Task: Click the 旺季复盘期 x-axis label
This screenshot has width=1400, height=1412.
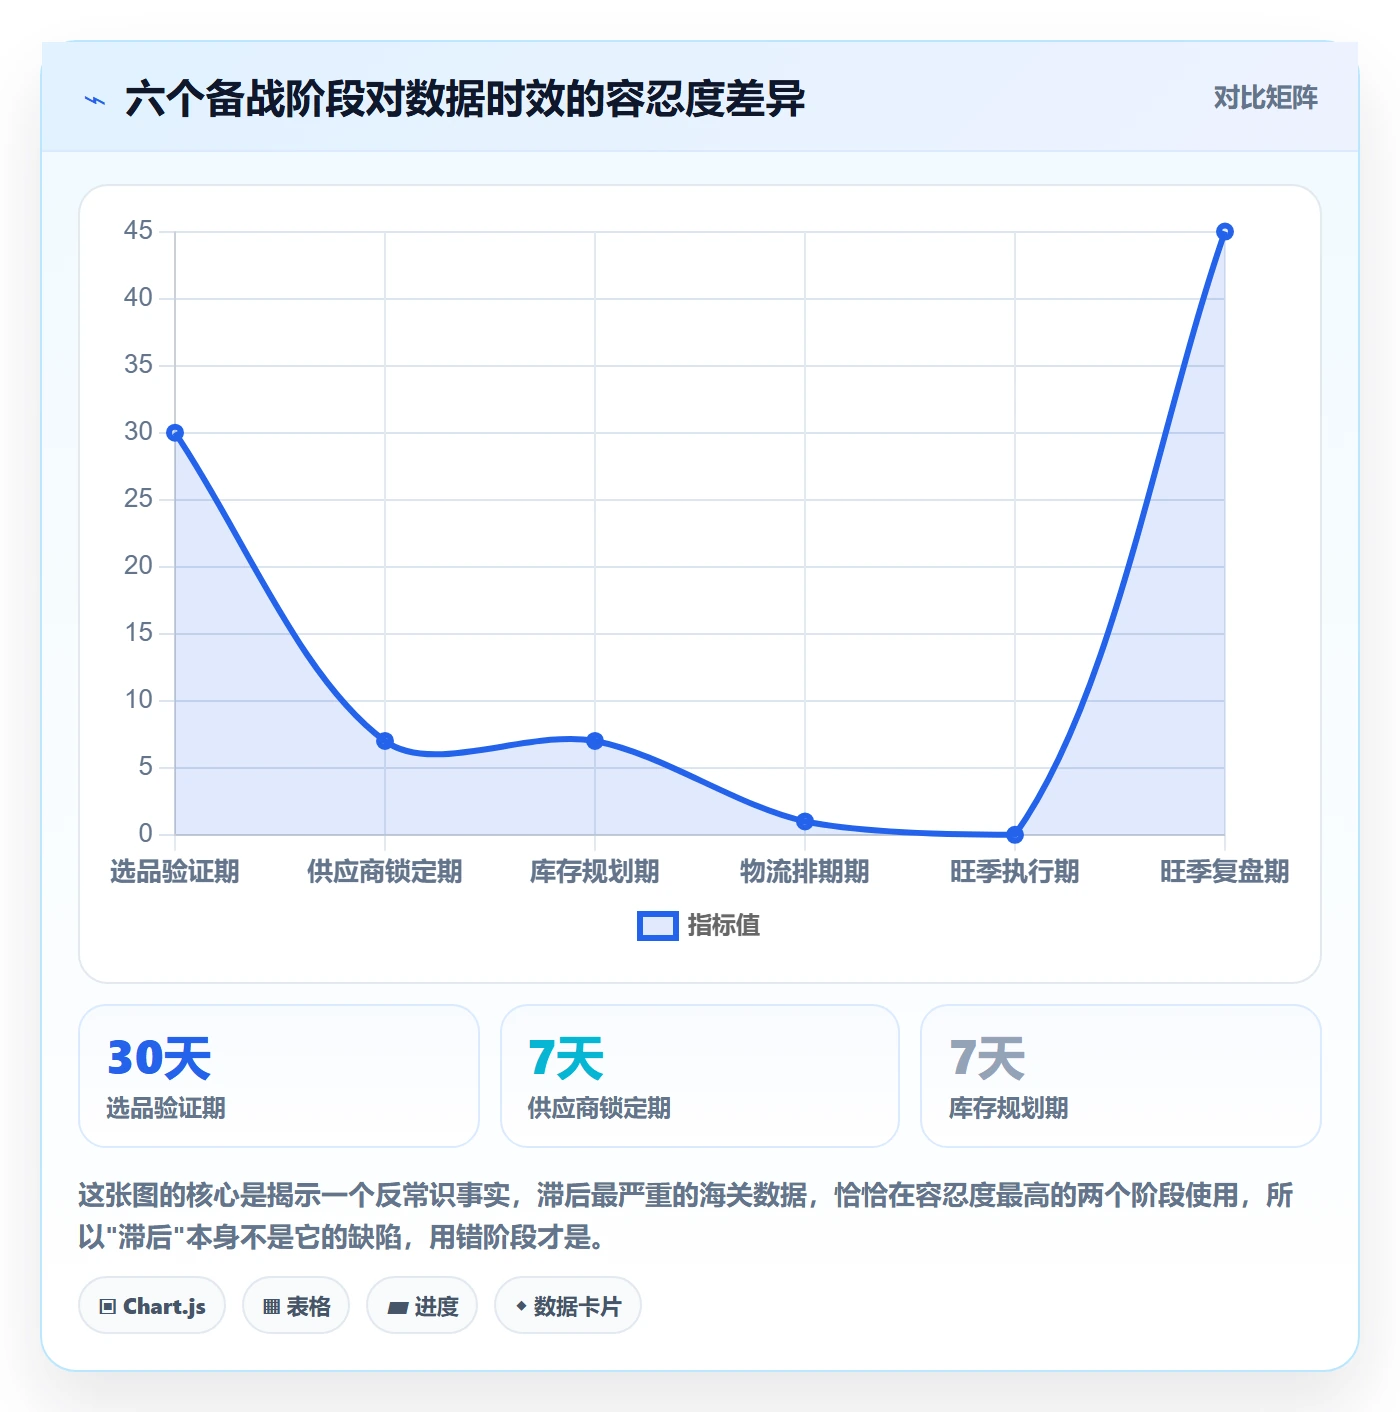Action: 1225,872
